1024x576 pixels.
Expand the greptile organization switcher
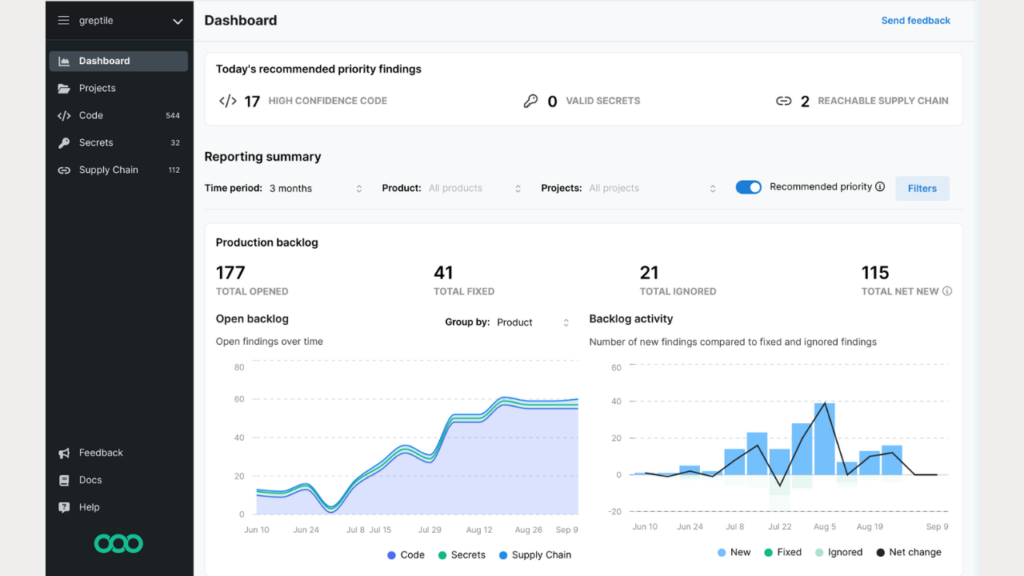pyautogui.click(x=178, y=21)
